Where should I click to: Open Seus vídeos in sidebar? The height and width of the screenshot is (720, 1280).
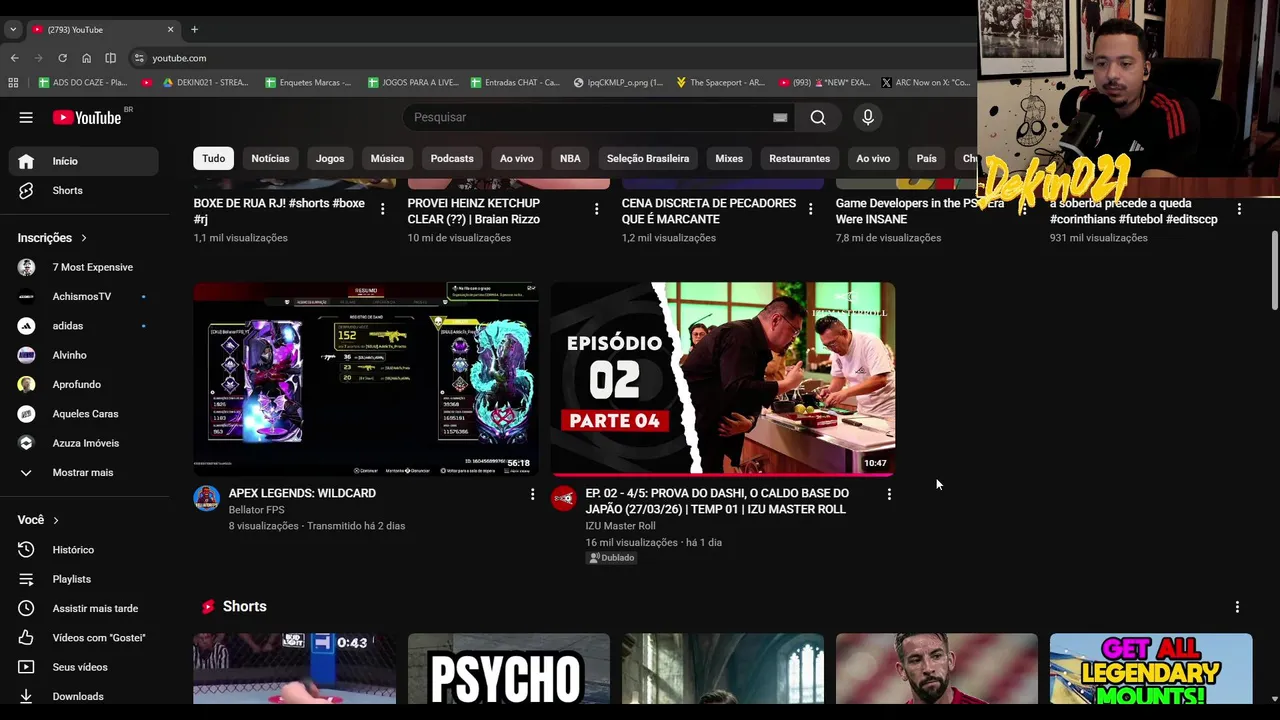pos(84,667)
